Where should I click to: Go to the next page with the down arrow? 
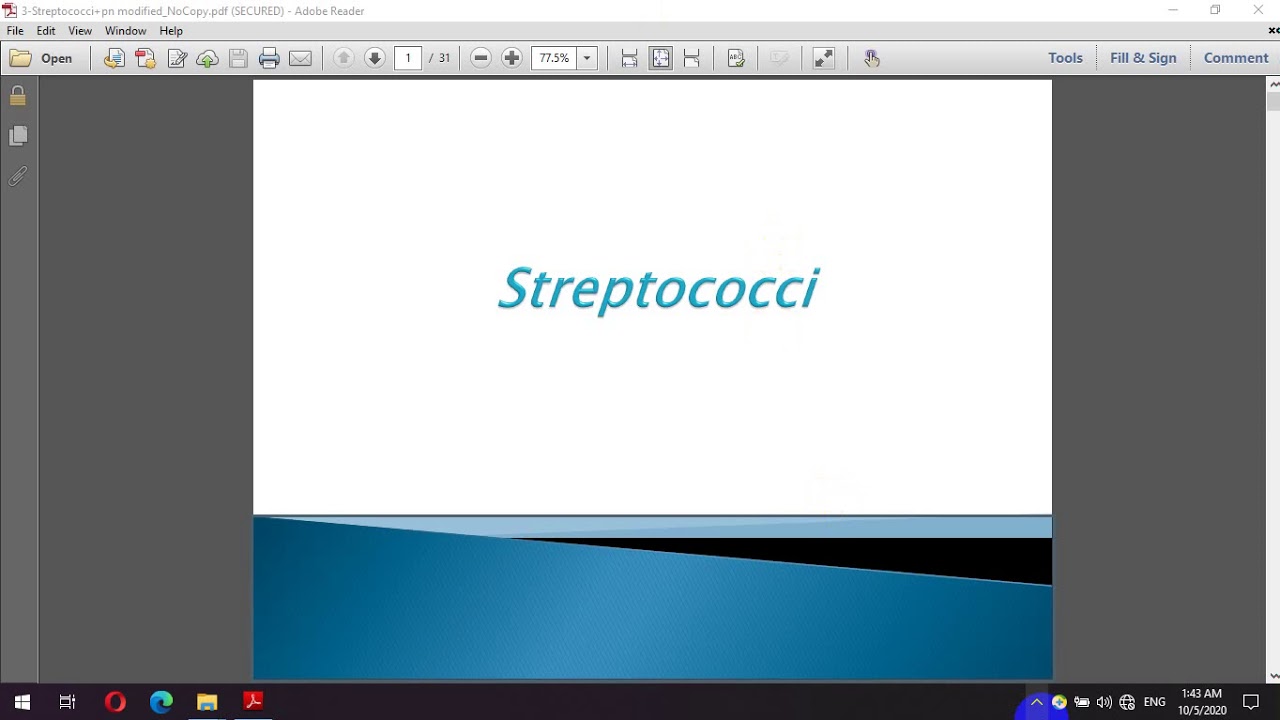click(374, 58)
